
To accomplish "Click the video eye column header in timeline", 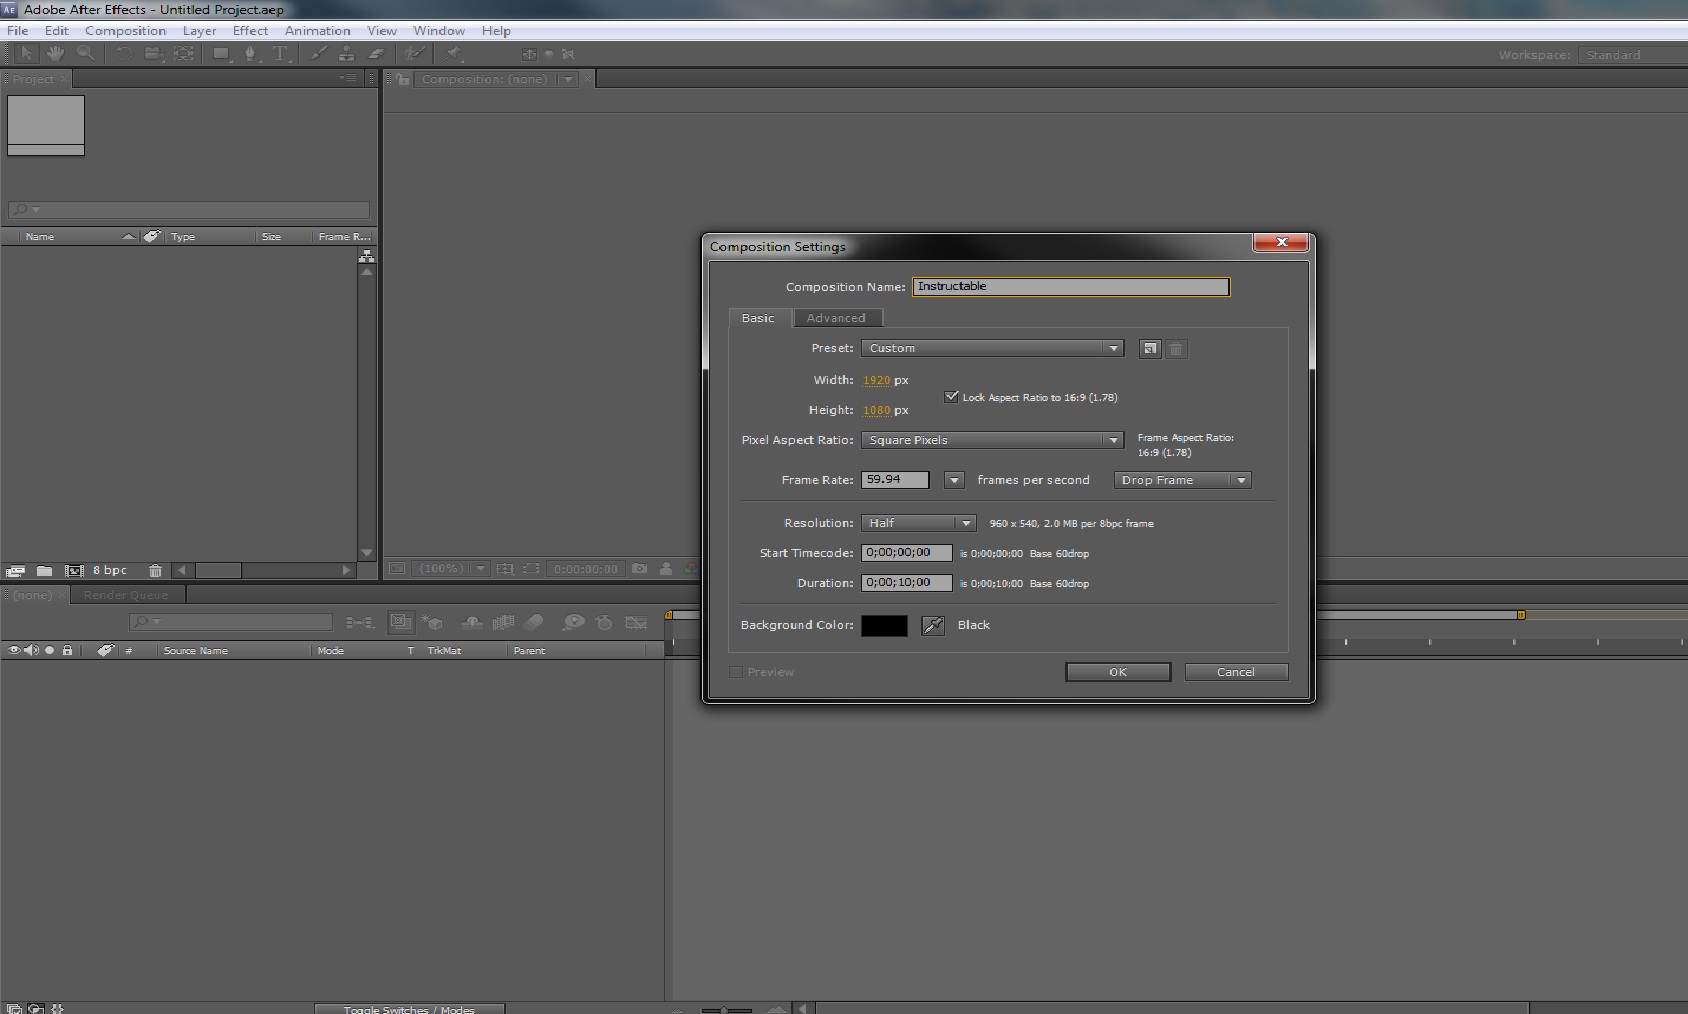I will 14,650.
